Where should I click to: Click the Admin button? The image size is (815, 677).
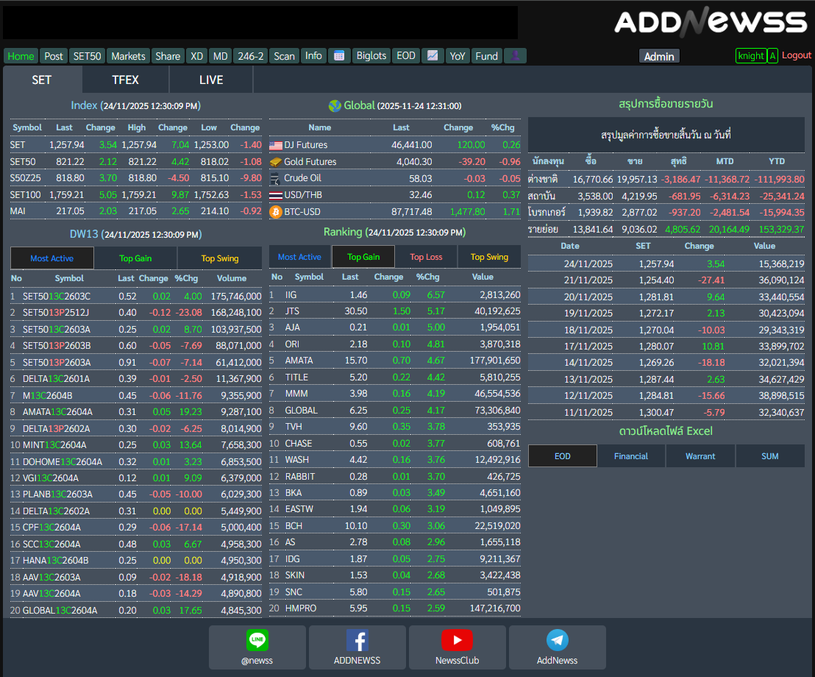[659, 57]
